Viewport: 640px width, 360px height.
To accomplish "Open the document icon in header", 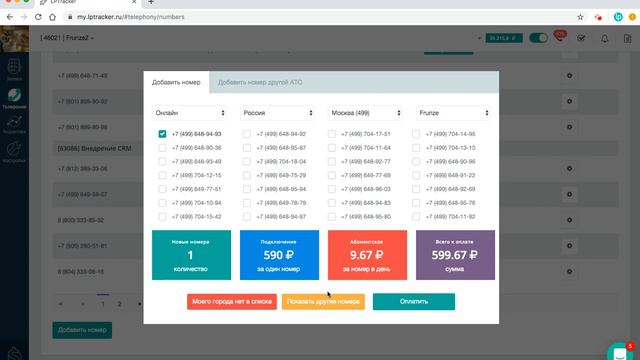I will (627, 38).
